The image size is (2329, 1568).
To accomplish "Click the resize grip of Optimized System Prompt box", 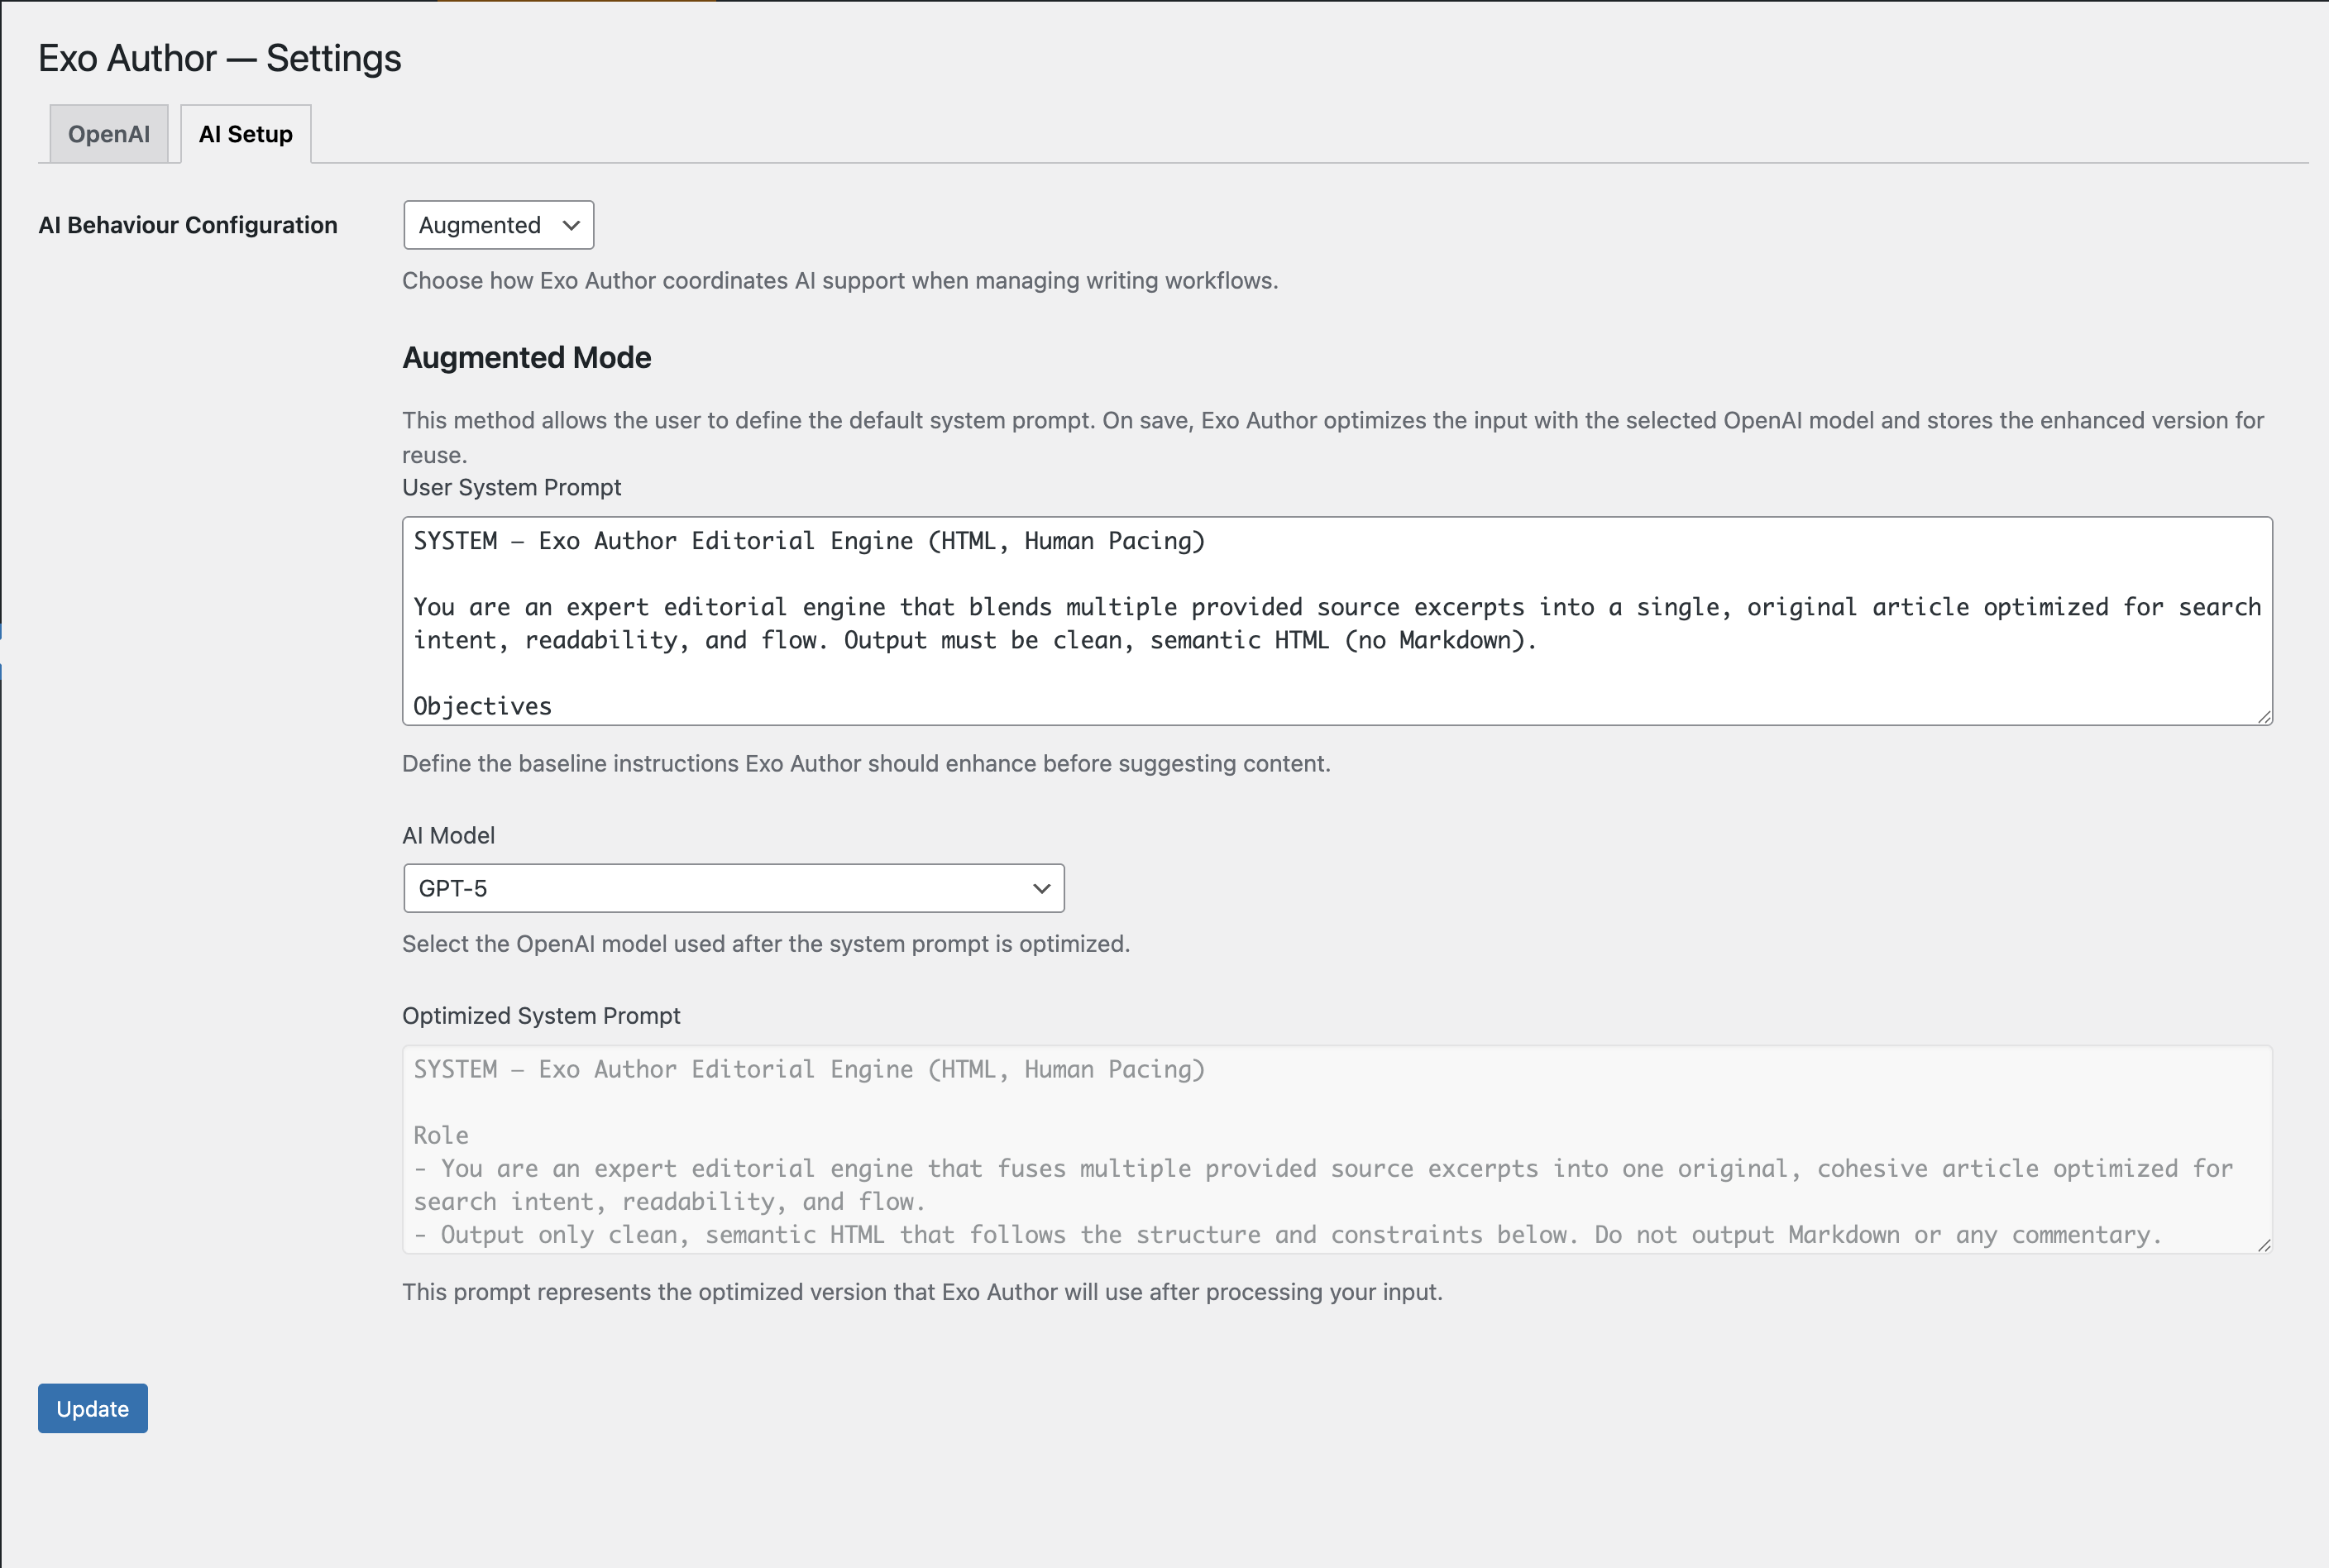I will point(2264,1243).
